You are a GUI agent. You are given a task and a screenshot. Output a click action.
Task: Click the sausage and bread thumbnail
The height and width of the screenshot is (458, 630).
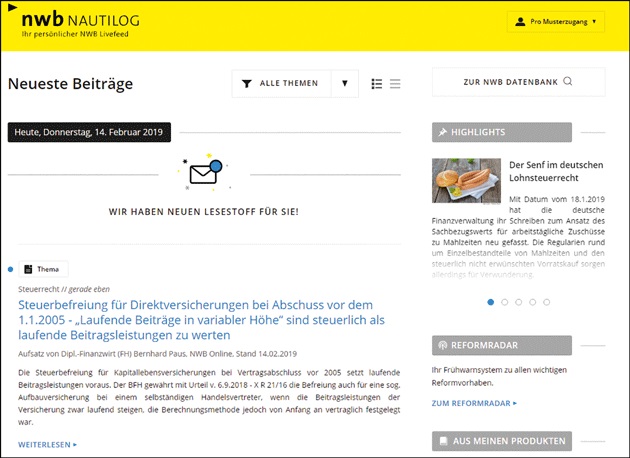pyautogui.click(x=466, y=181)
